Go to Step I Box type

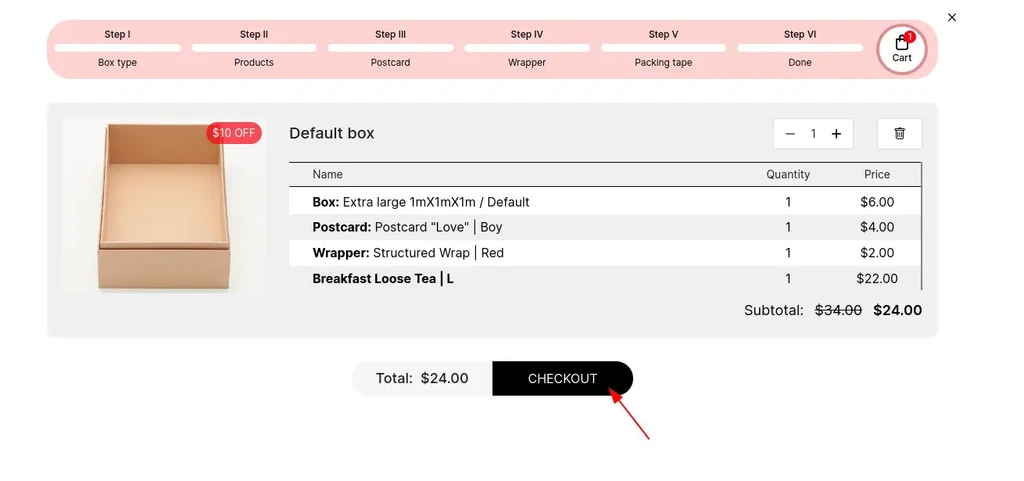(118, 48)
